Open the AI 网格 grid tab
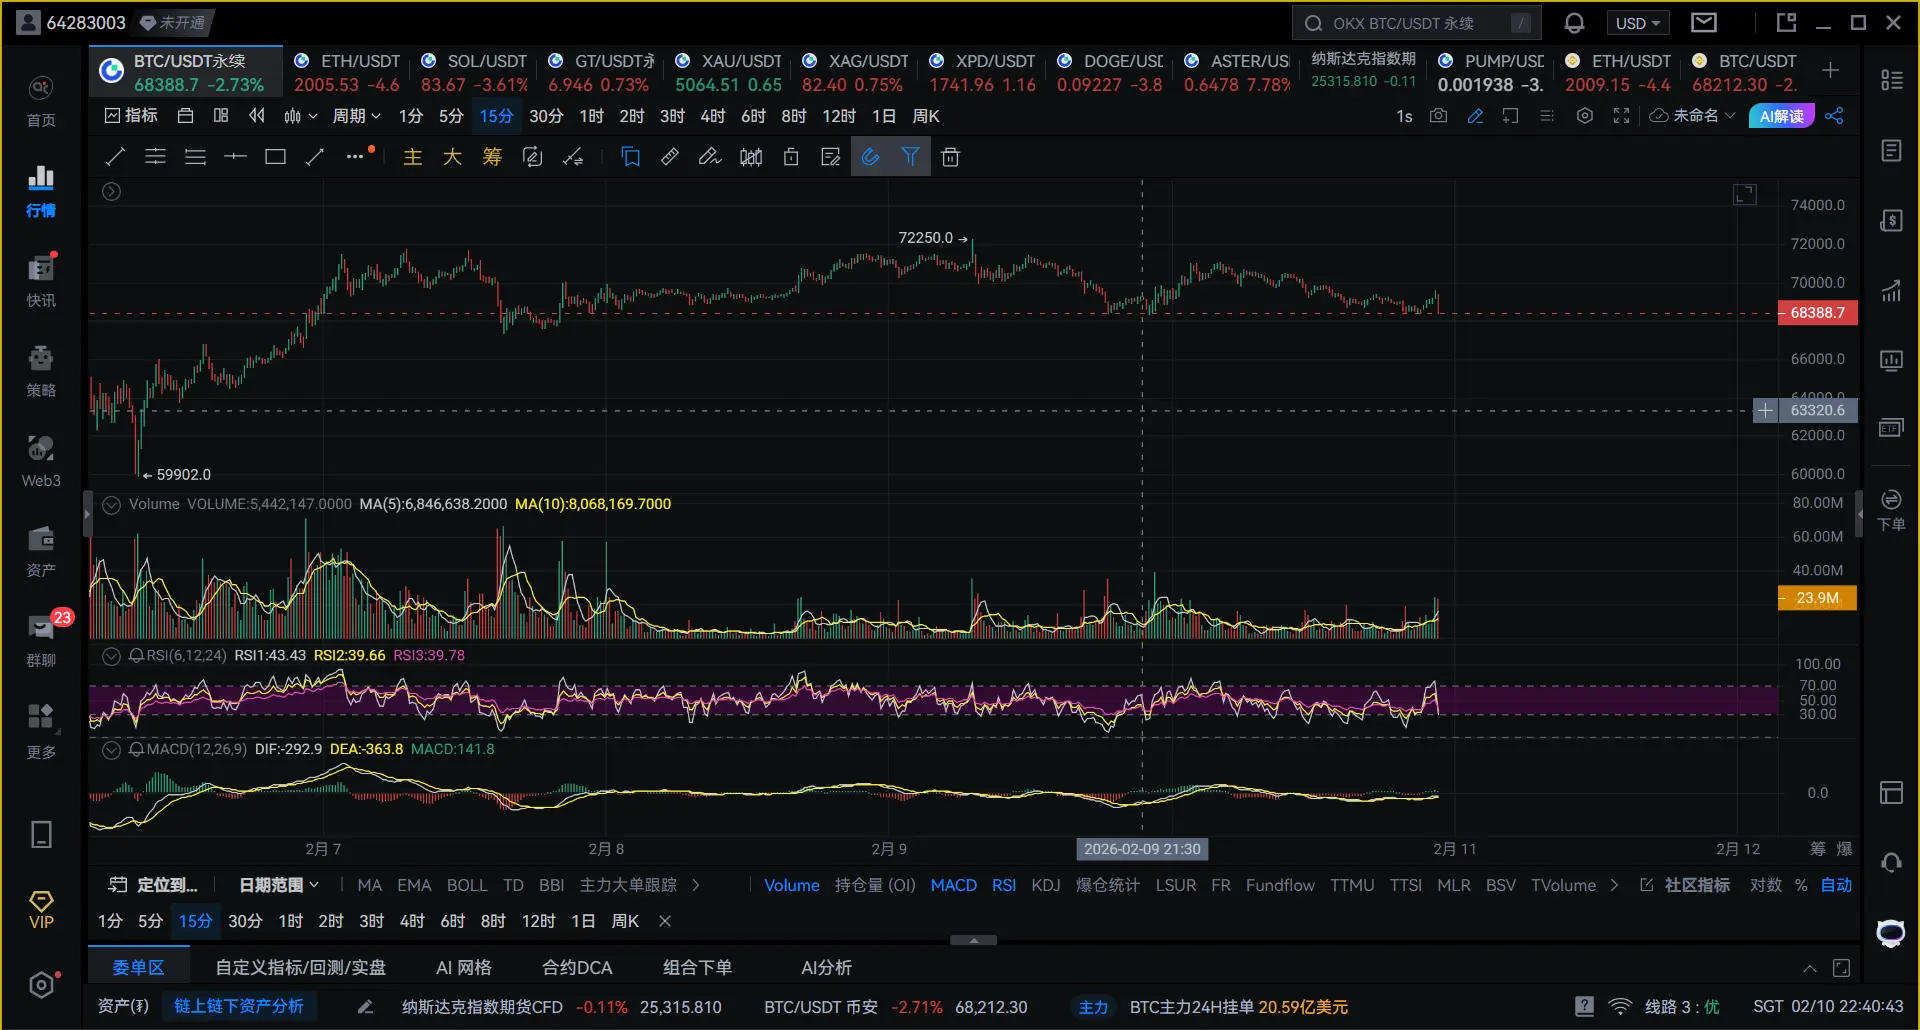Screen dimensions: 1920x1030 464,967
